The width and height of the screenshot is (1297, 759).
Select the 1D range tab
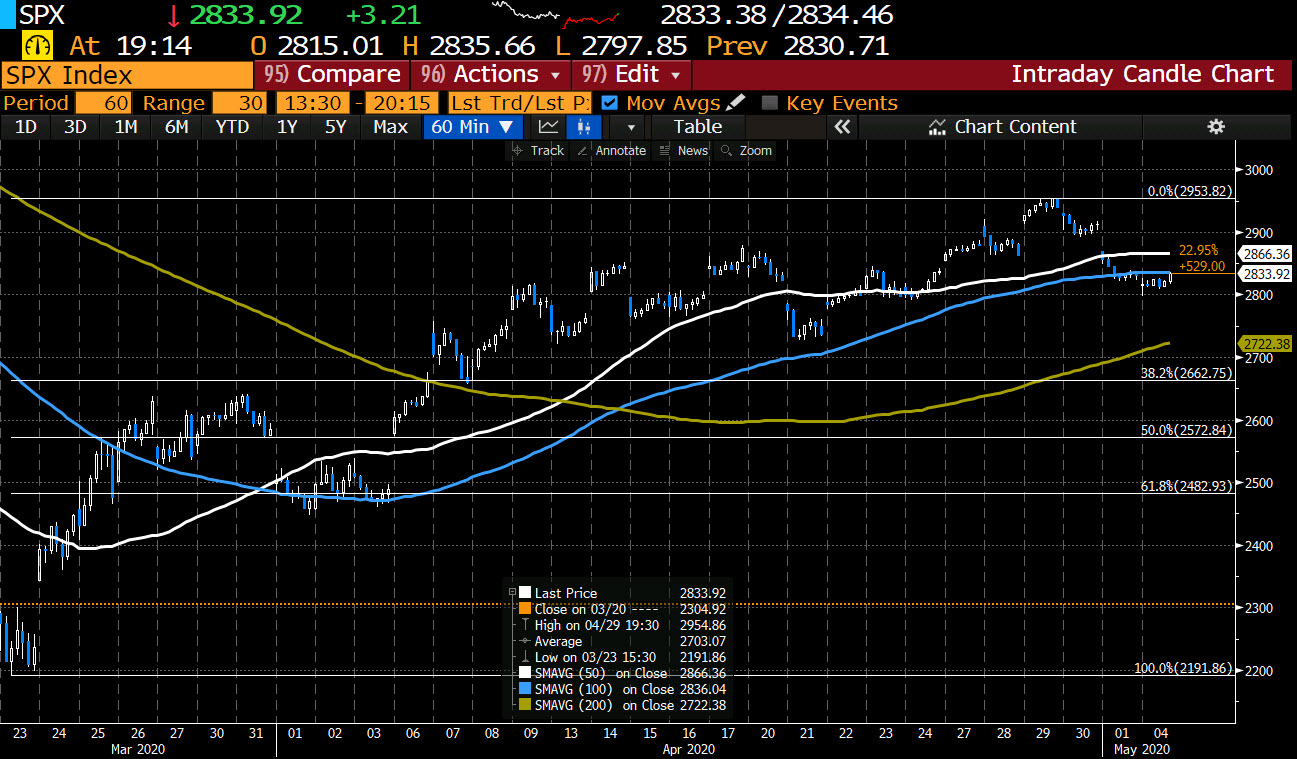(x=25, y=127)
